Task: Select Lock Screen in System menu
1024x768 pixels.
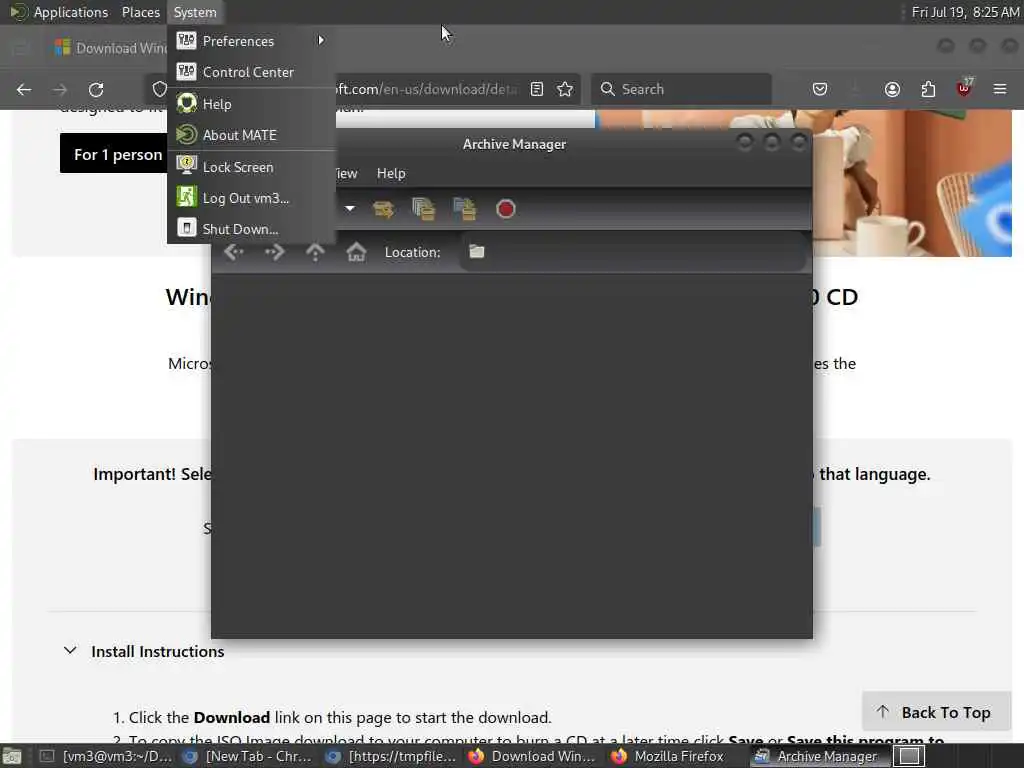Action: (251, 167)
